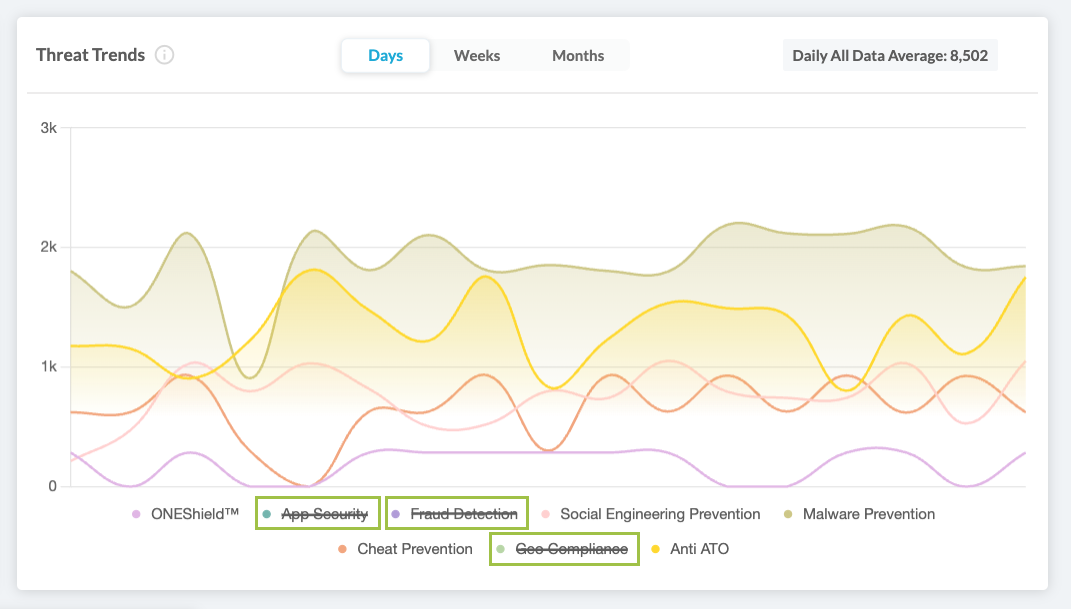1071x609 pixels.
Task: Click the pink Social Engineering dot
Action: click(545, 514)
